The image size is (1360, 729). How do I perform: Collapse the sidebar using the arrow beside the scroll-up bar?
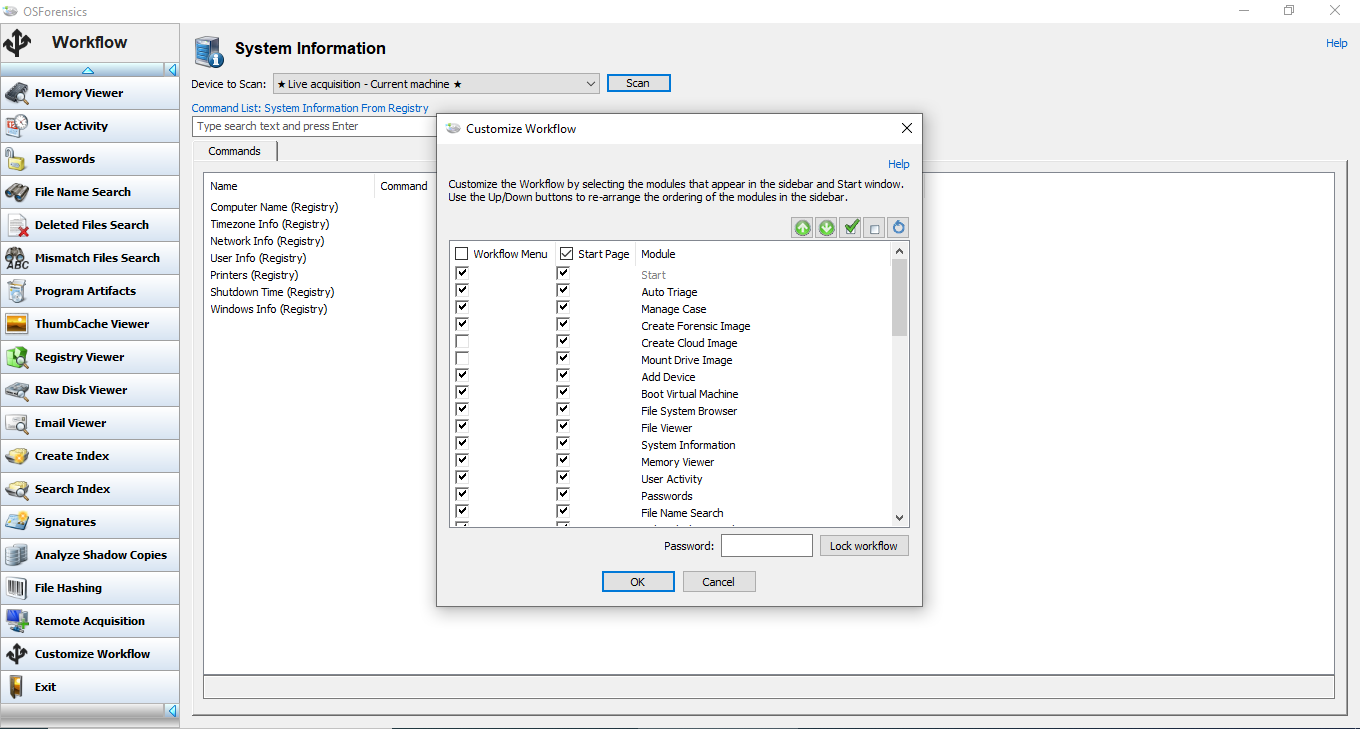pyautogui.click(x=172, y=70)
